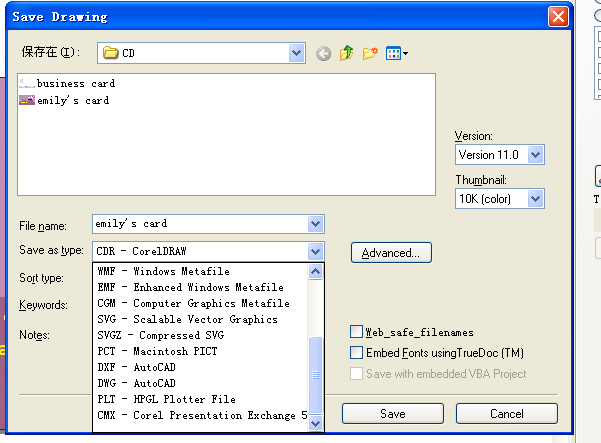
Task: Go back using the grey back arrow icon
Action: click(323, 54)
